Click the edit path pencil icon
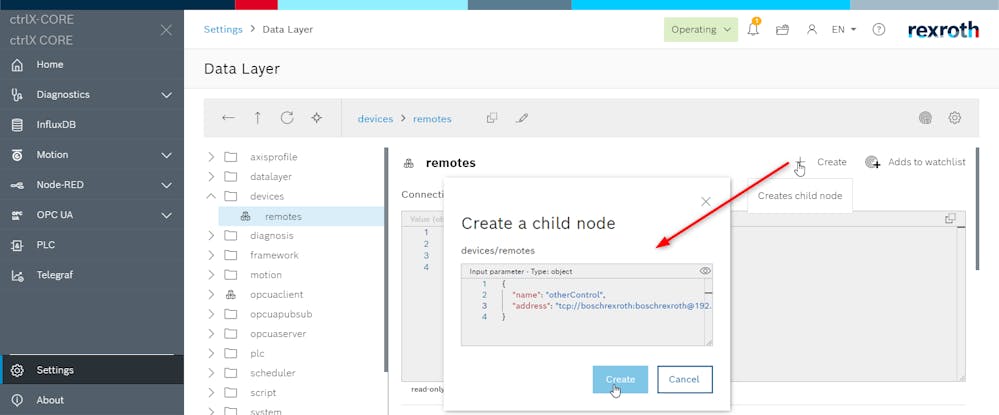Viewport: 999px width, 415px height. coord(522,118)
